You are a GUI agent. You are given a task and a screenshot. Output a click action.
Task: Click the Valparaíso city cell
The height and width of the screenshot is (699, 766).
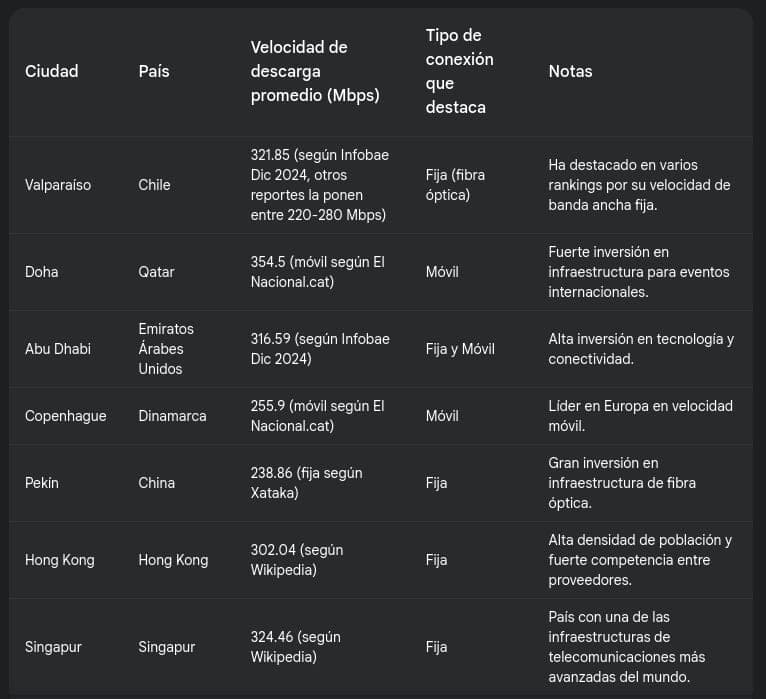58,185
